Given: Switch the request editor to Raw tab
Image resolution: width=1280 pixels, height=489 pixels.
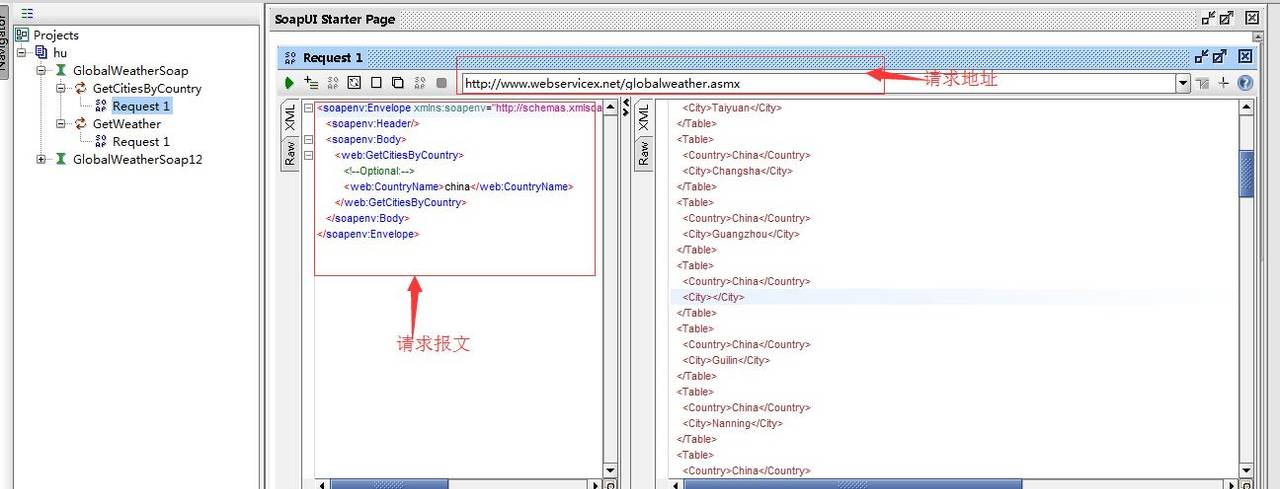Looking at the screenshot, I should point(290,152).
